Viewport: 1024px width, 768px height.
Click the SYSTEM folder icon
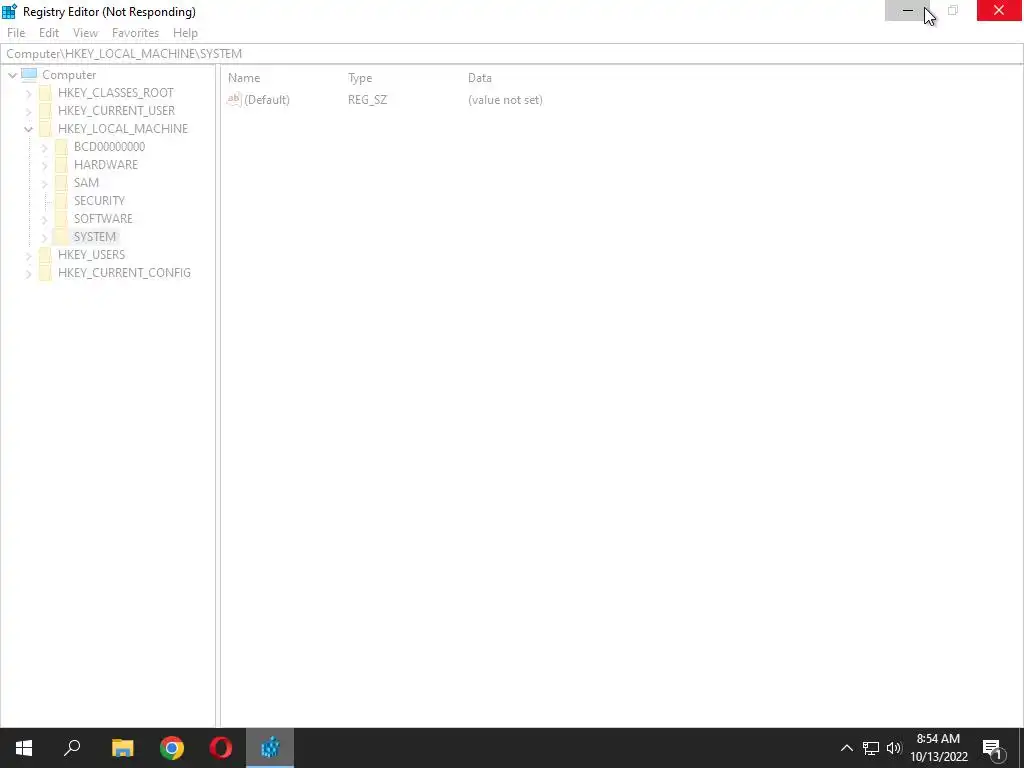[61, 236]
